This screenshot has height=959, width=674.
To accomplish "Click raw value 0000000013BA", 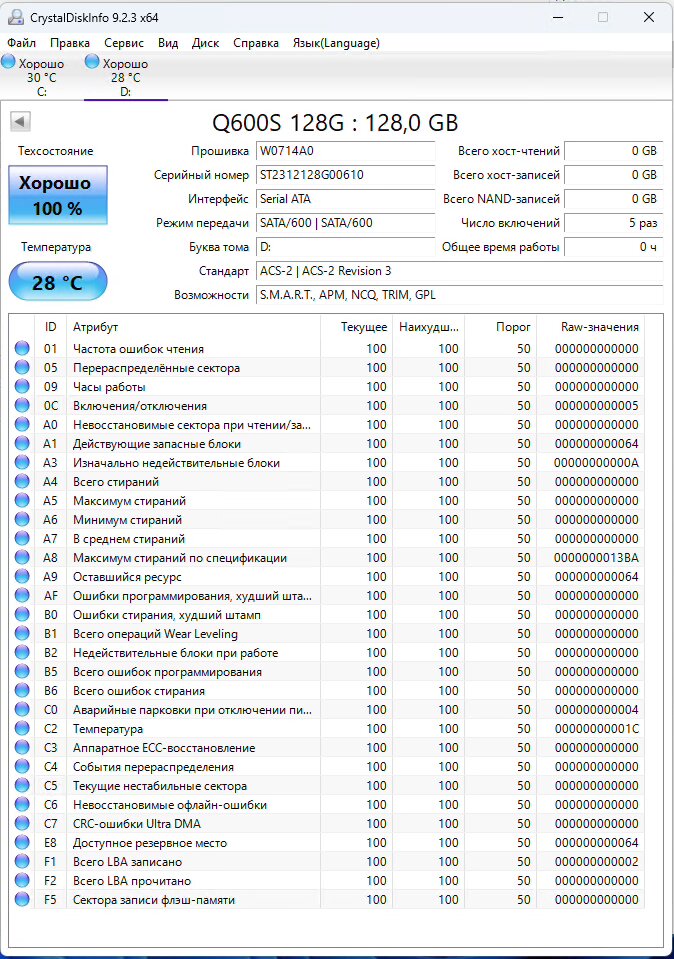I will (596, 558).
